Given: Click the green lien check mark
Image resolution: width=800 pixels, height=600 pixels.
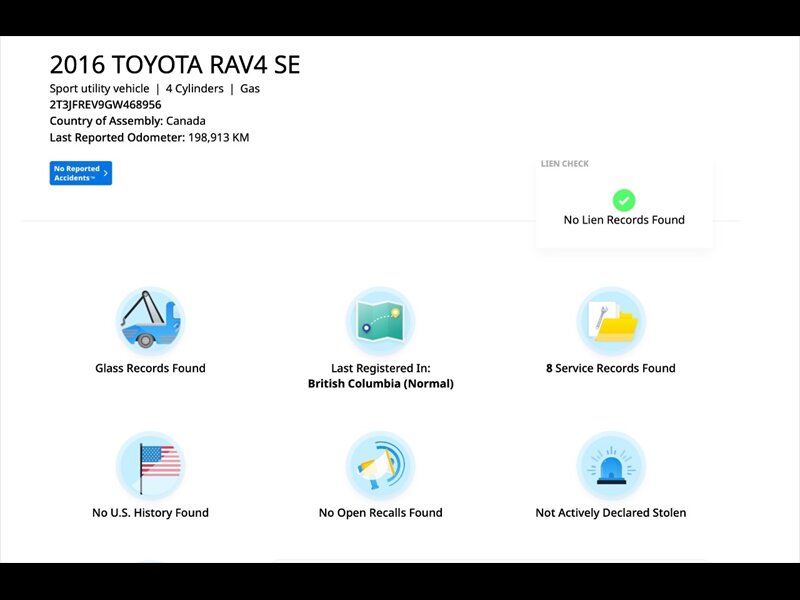Looking at the screenshot, I should point(624,200).
